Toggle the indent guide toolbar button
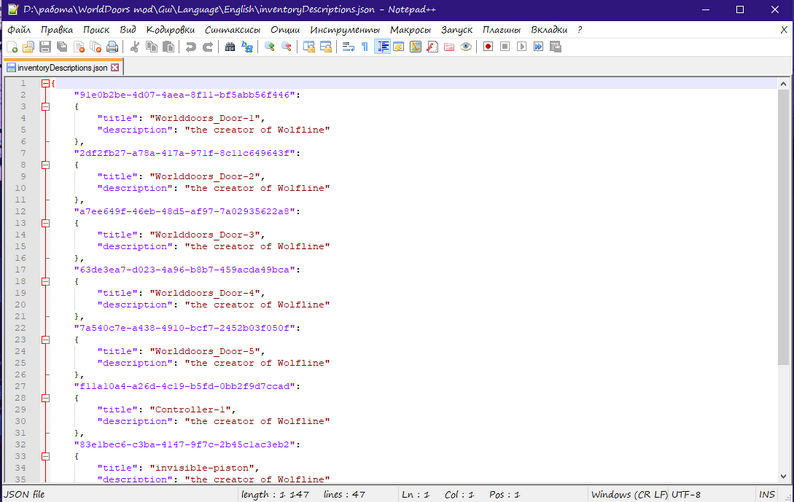The width and height of the screenshot is (794, 502). (382, 47)
